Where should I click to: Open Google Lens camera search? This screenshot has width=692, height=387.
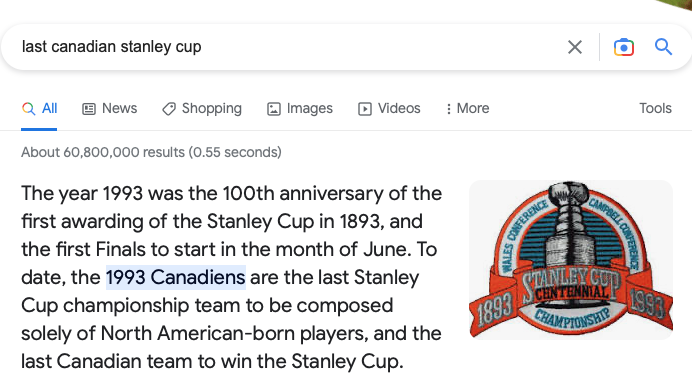[x=624, y=47]
